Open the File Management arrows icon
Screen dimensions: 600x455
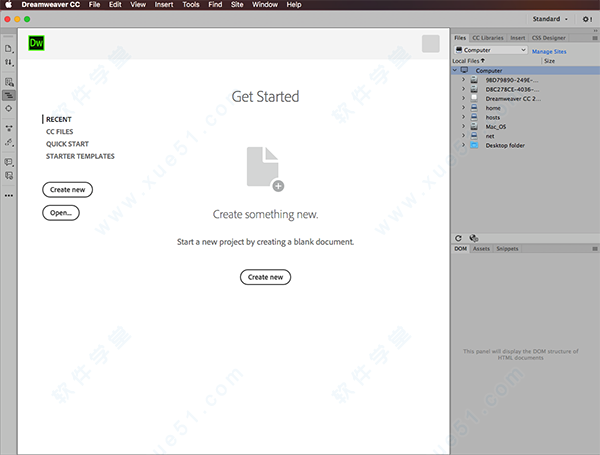pos(8,62)
